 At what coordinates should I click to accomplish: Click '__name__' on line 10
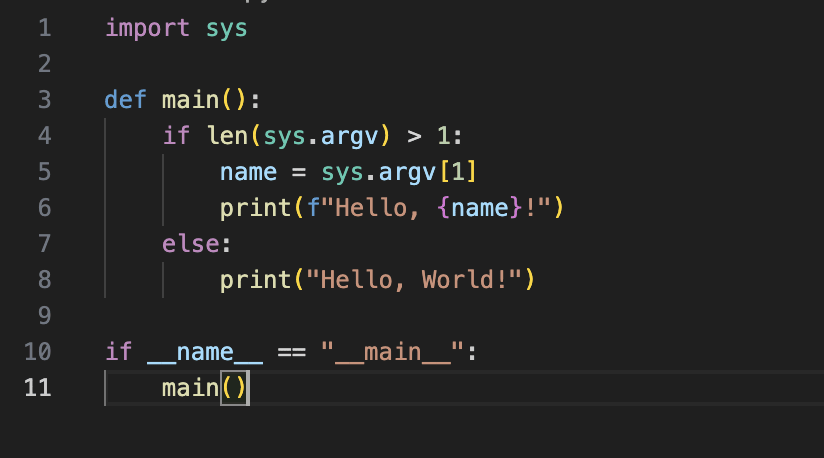[205, 352]
